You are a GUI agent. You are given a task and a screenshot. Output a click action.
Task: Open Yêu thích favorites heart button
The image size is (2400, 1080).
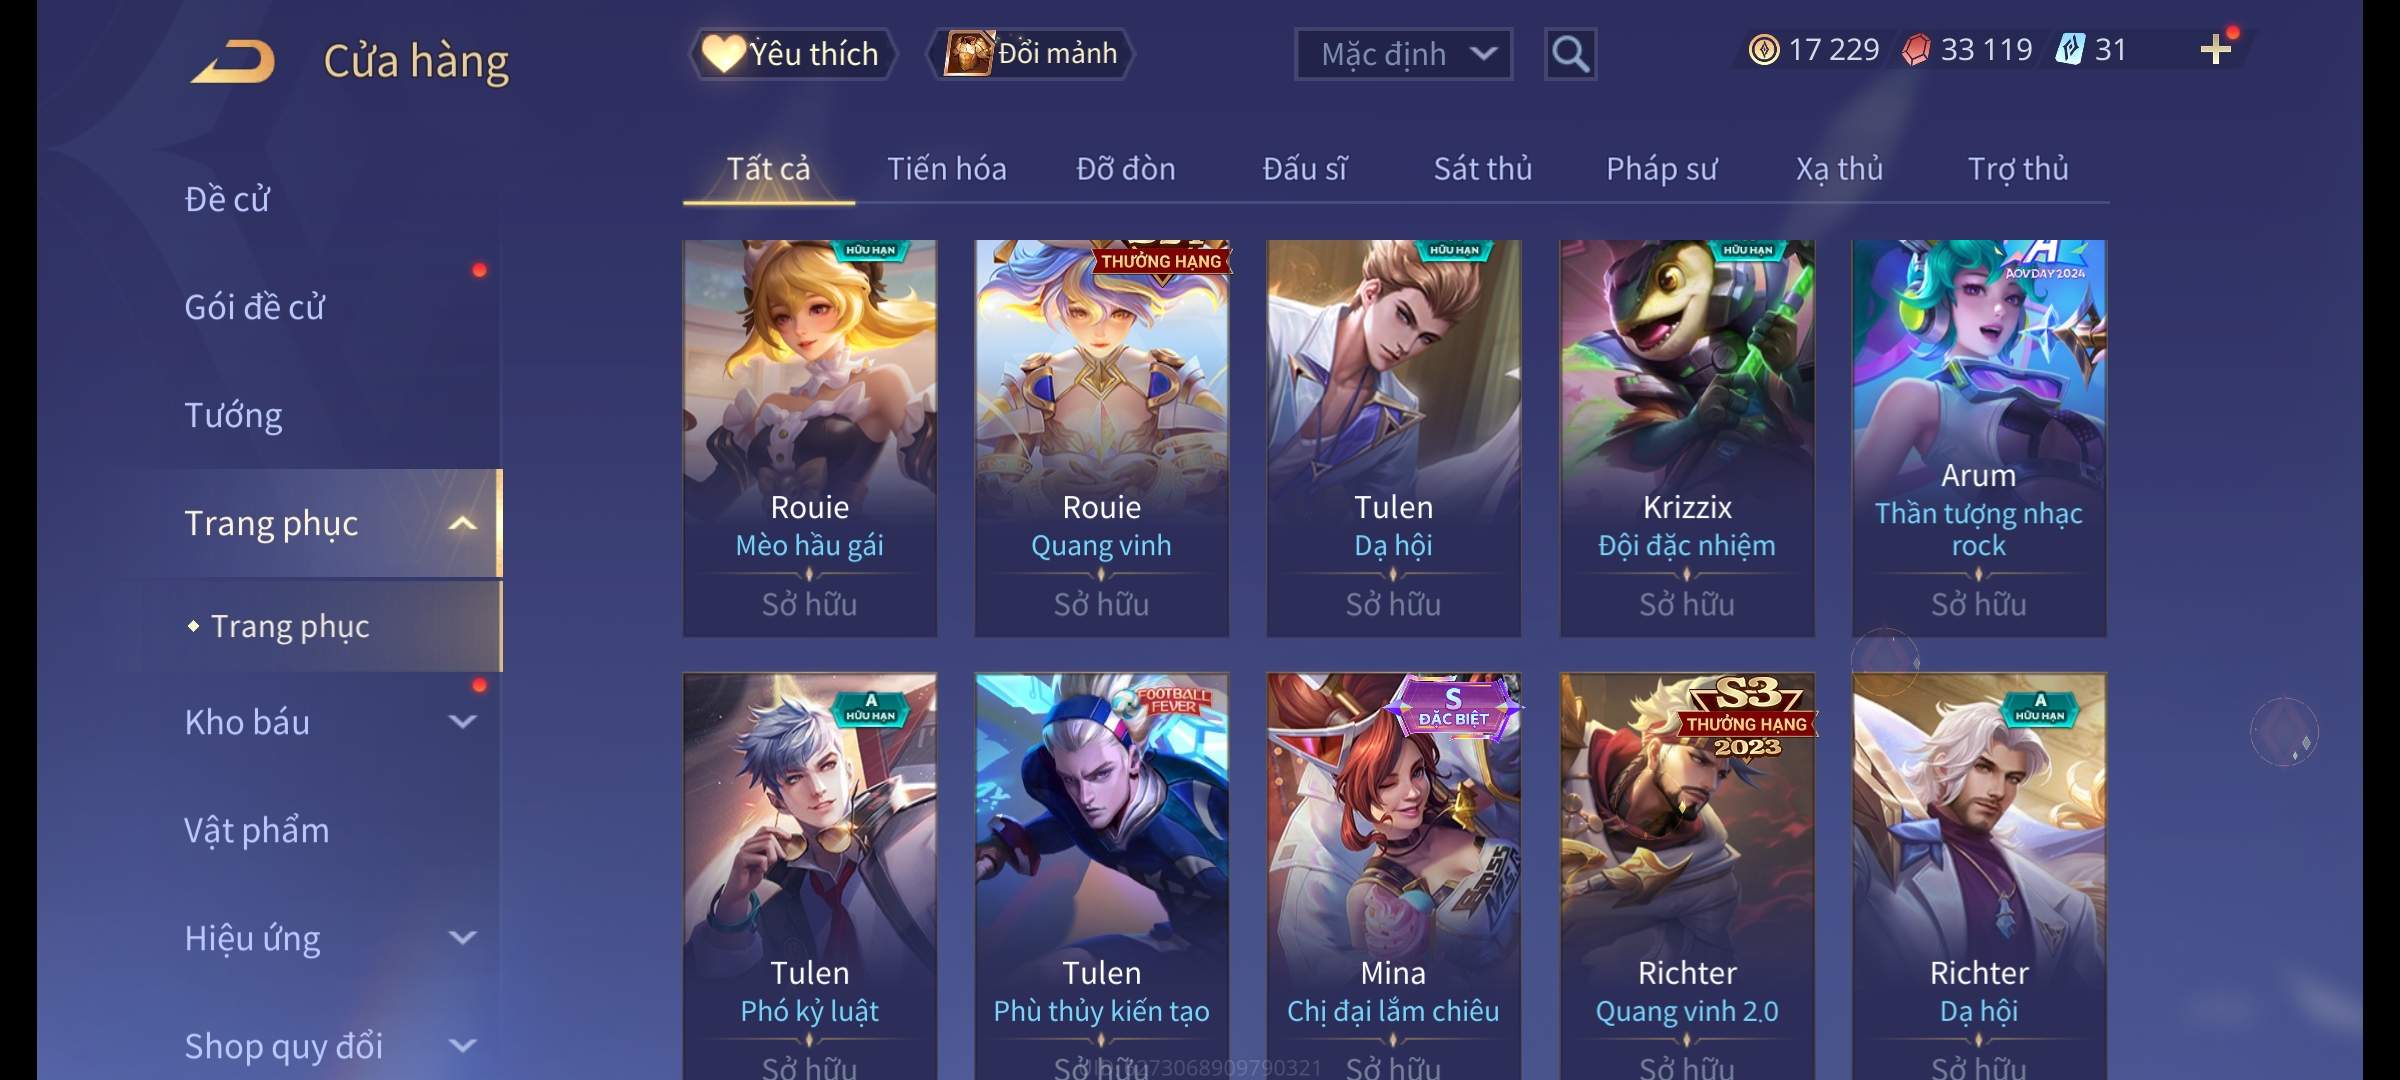tap(791, 53)
